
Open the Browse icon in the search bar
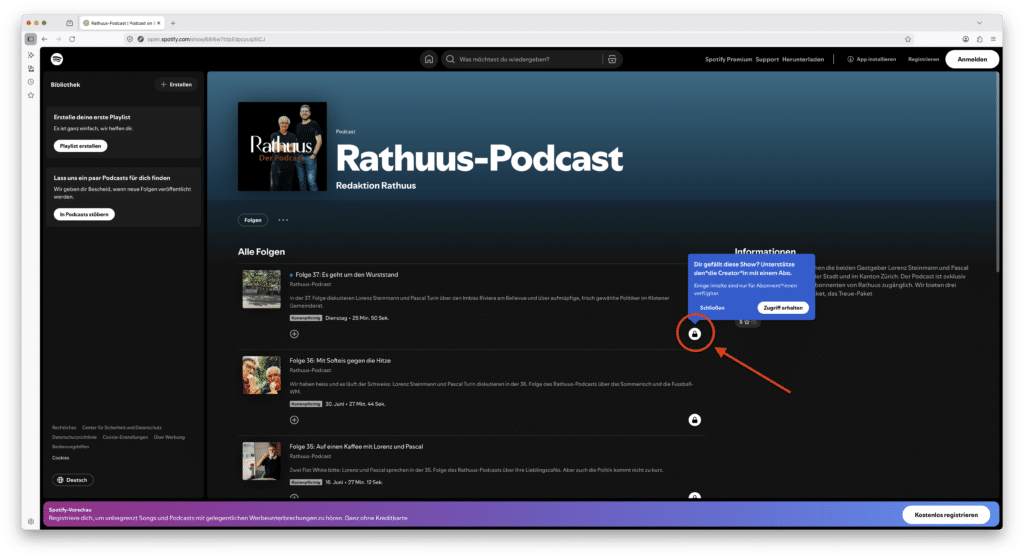point(612,59)
